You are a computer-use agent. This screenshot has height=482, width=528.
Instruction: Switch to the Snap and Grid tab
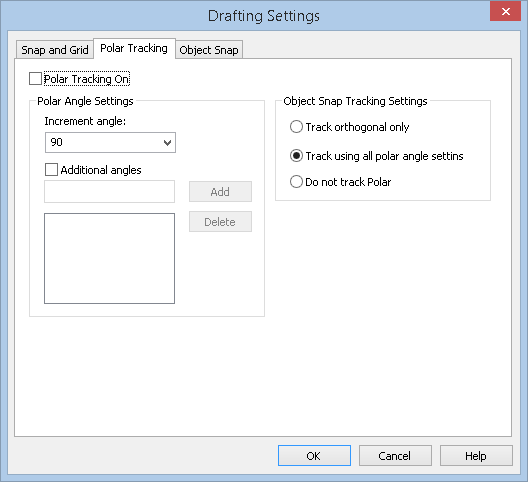pyautogui.click(x=55, y=50)
